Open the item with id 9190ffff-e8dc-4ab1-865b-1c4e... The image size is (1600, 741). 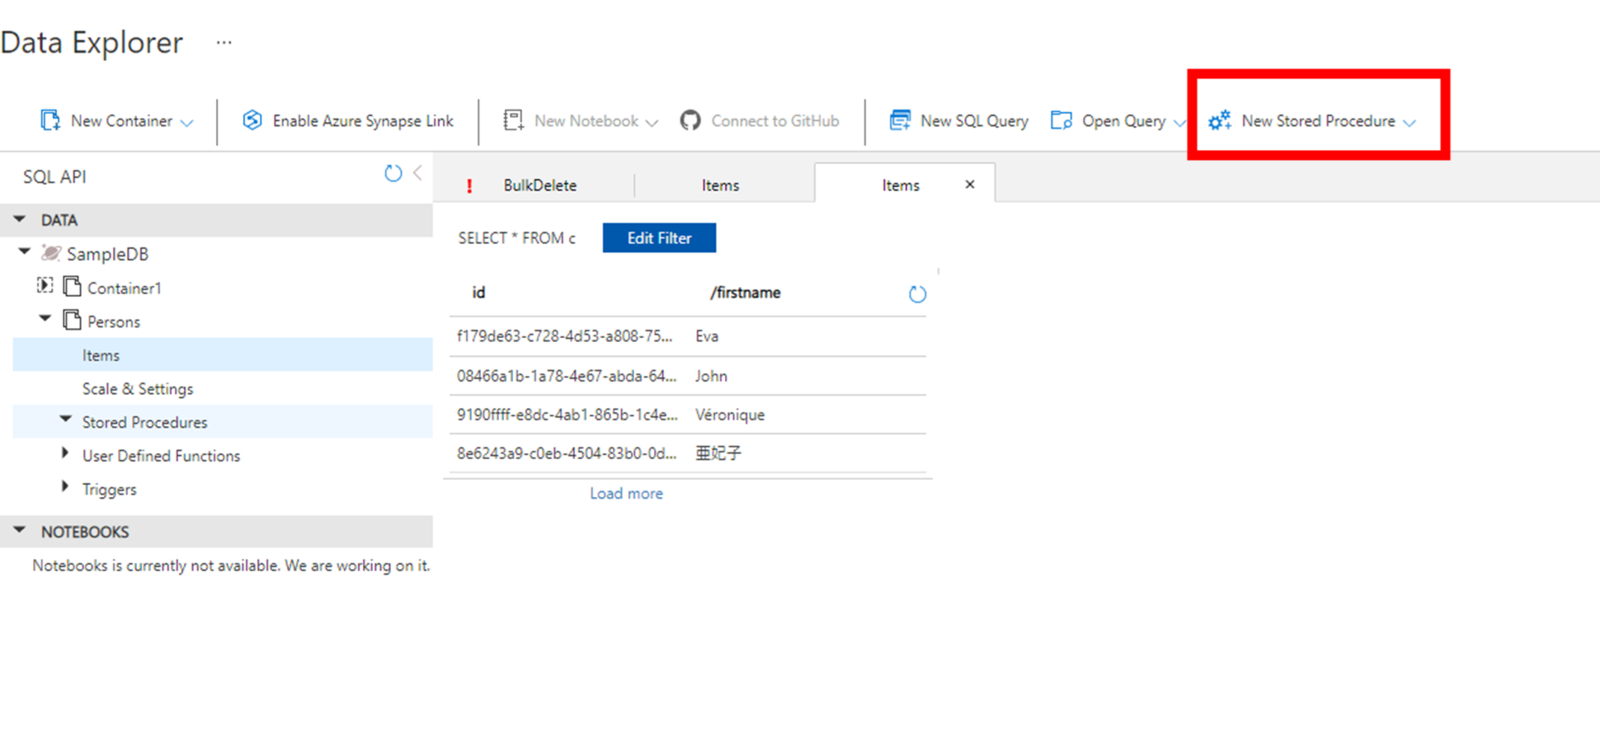click(567, 414)
